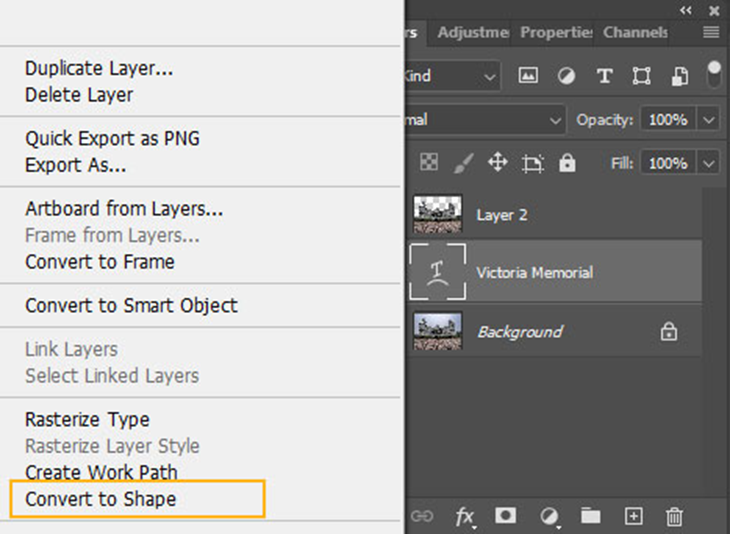Viewport: 730px width, 534px height.
Task: Expand the Fill slider dropdown arrow
Action: 709,163
